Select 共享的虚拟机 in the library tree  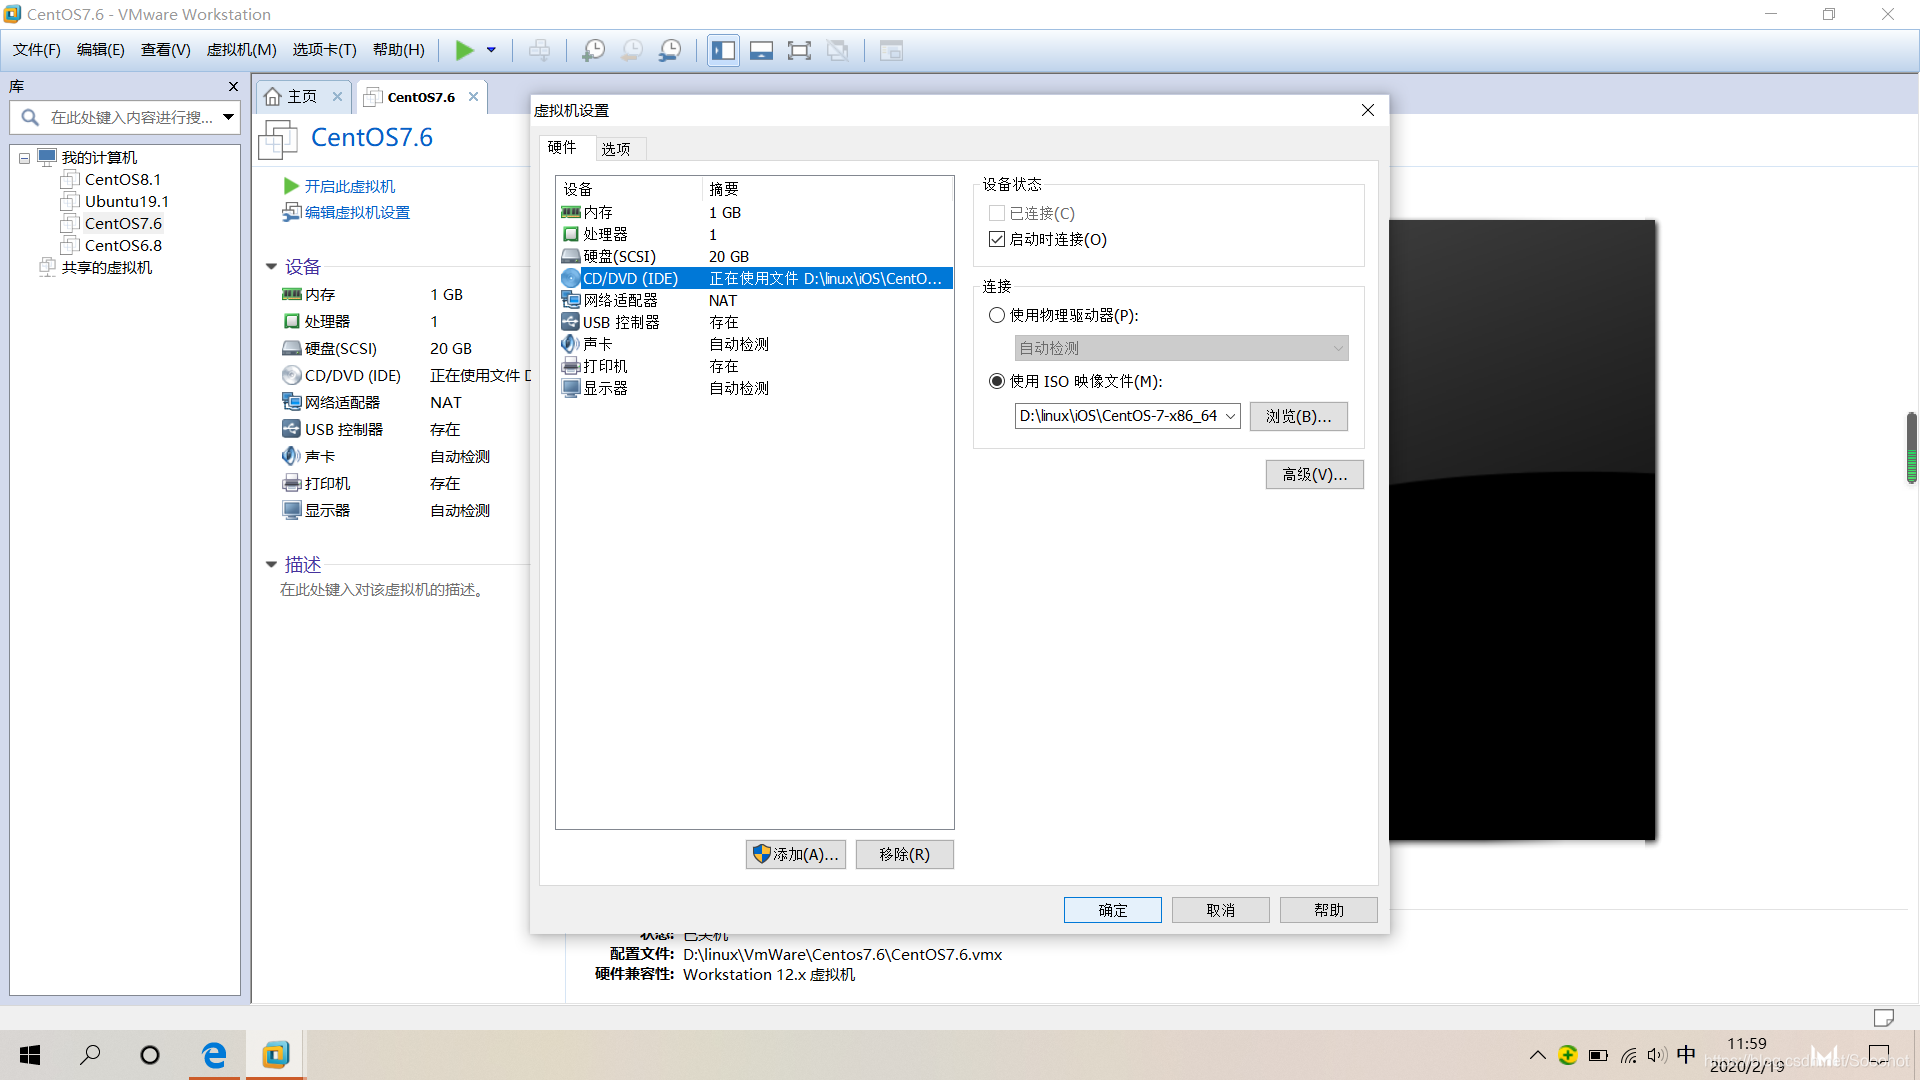tap(107, 268)
